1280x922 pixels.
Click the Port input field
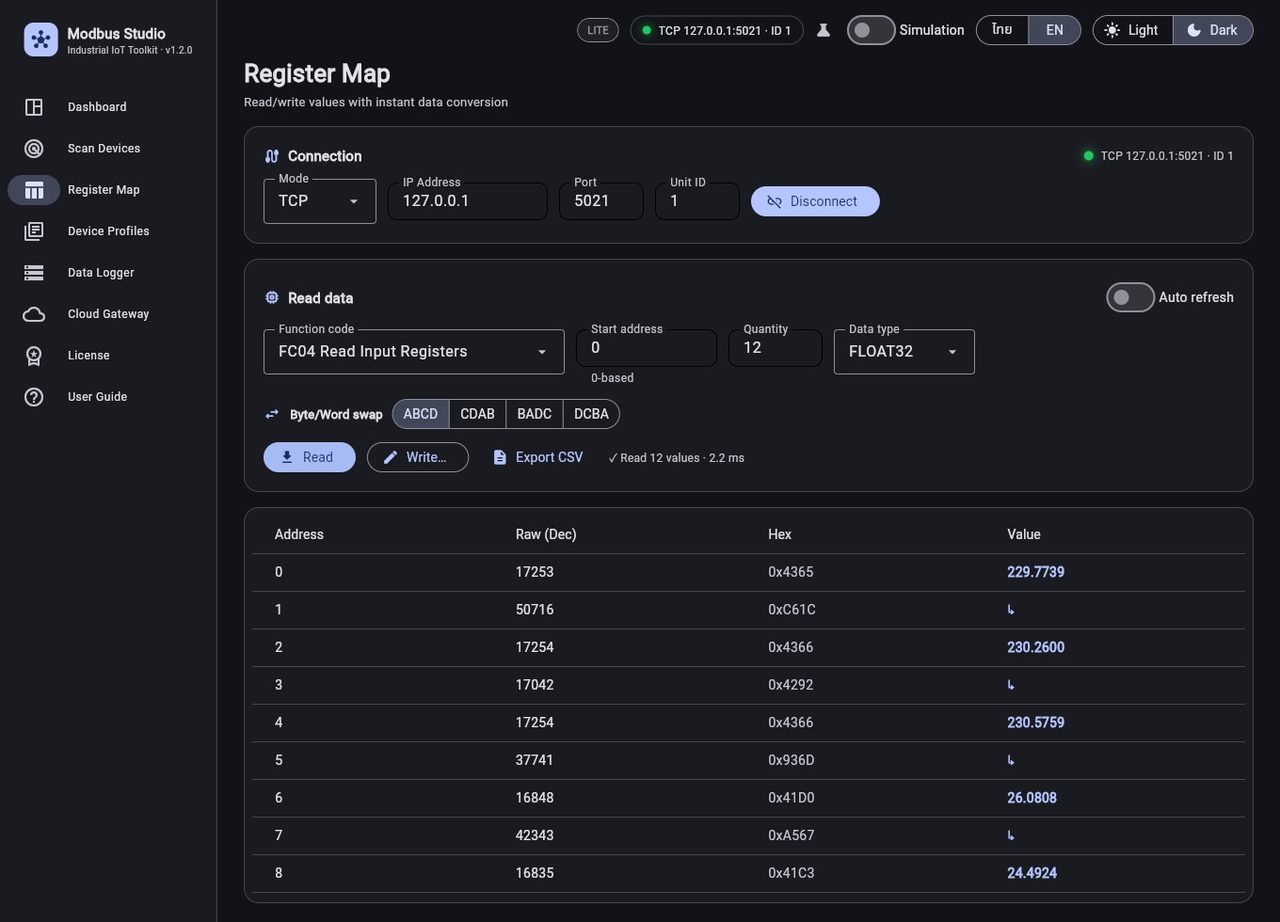tap(601, 201)
